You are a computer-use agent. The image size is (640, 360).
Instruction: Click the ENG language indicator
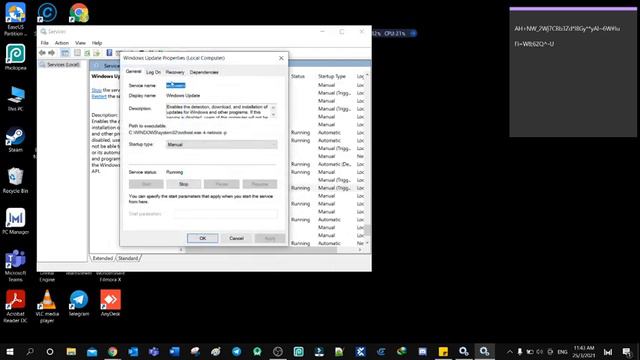pos(562,351)
